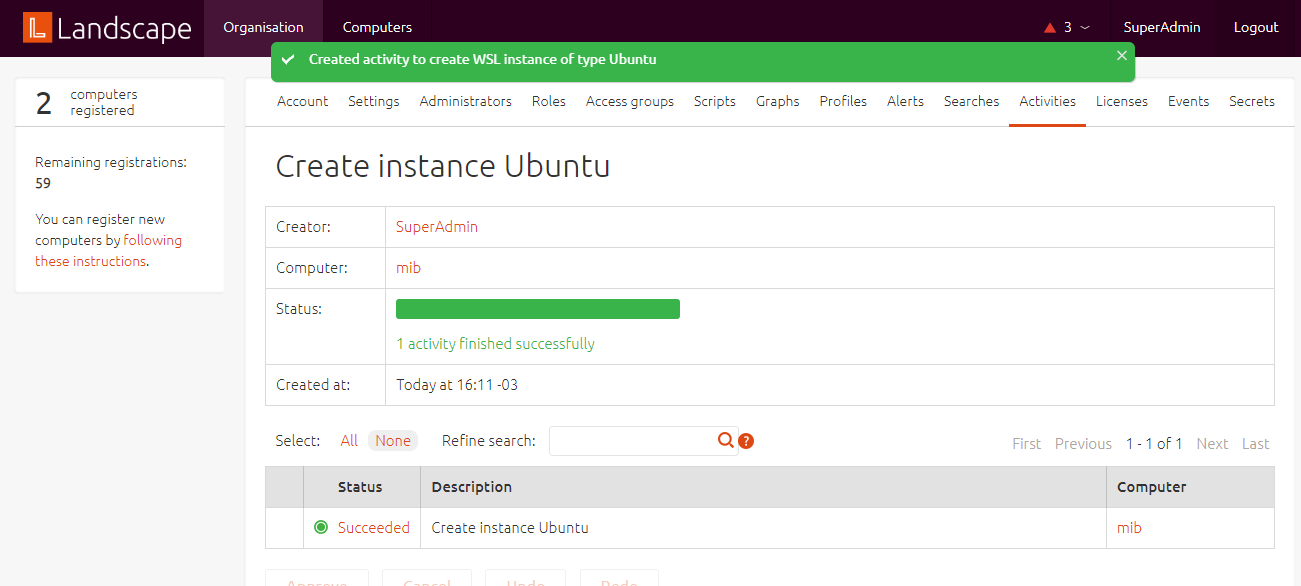This screenshot has height=586, width=1301.
Task: Choose None in the Select options
Action: point(393,441)
